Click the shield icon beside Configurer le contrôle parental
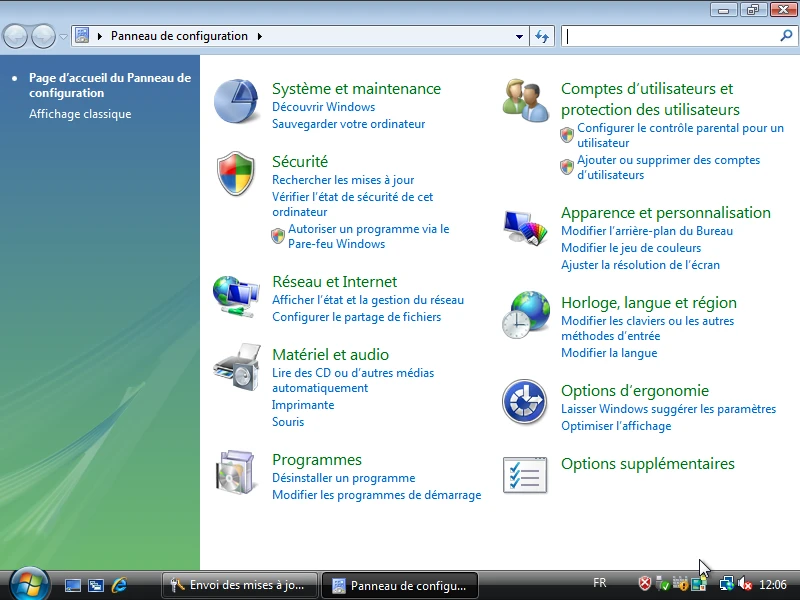The width and height of the screenshot is (800, 600). point(567,135)
